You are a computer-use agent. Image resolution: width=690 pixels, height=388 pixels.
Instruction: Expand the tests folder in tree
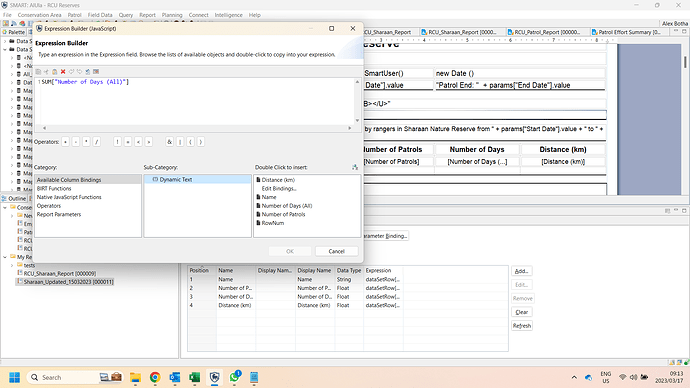coord(12,265)
